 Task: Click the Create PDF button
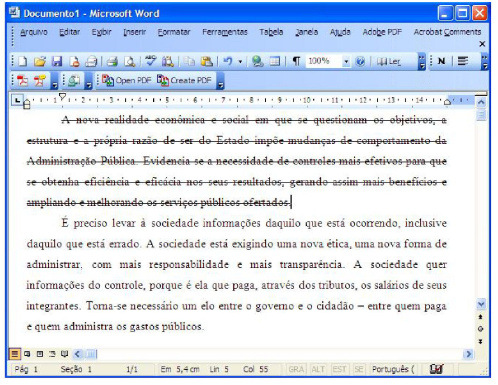click(x=184, y=81)
